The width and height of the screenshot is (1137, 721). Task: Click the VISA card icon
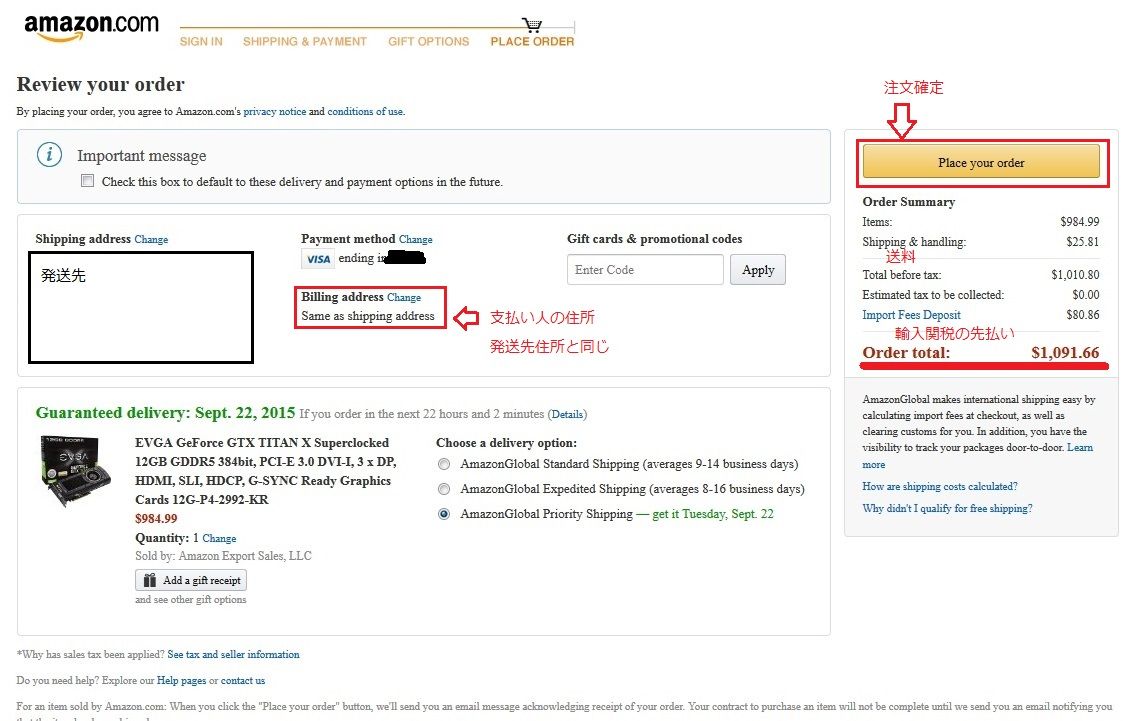(x=318, y=258)
